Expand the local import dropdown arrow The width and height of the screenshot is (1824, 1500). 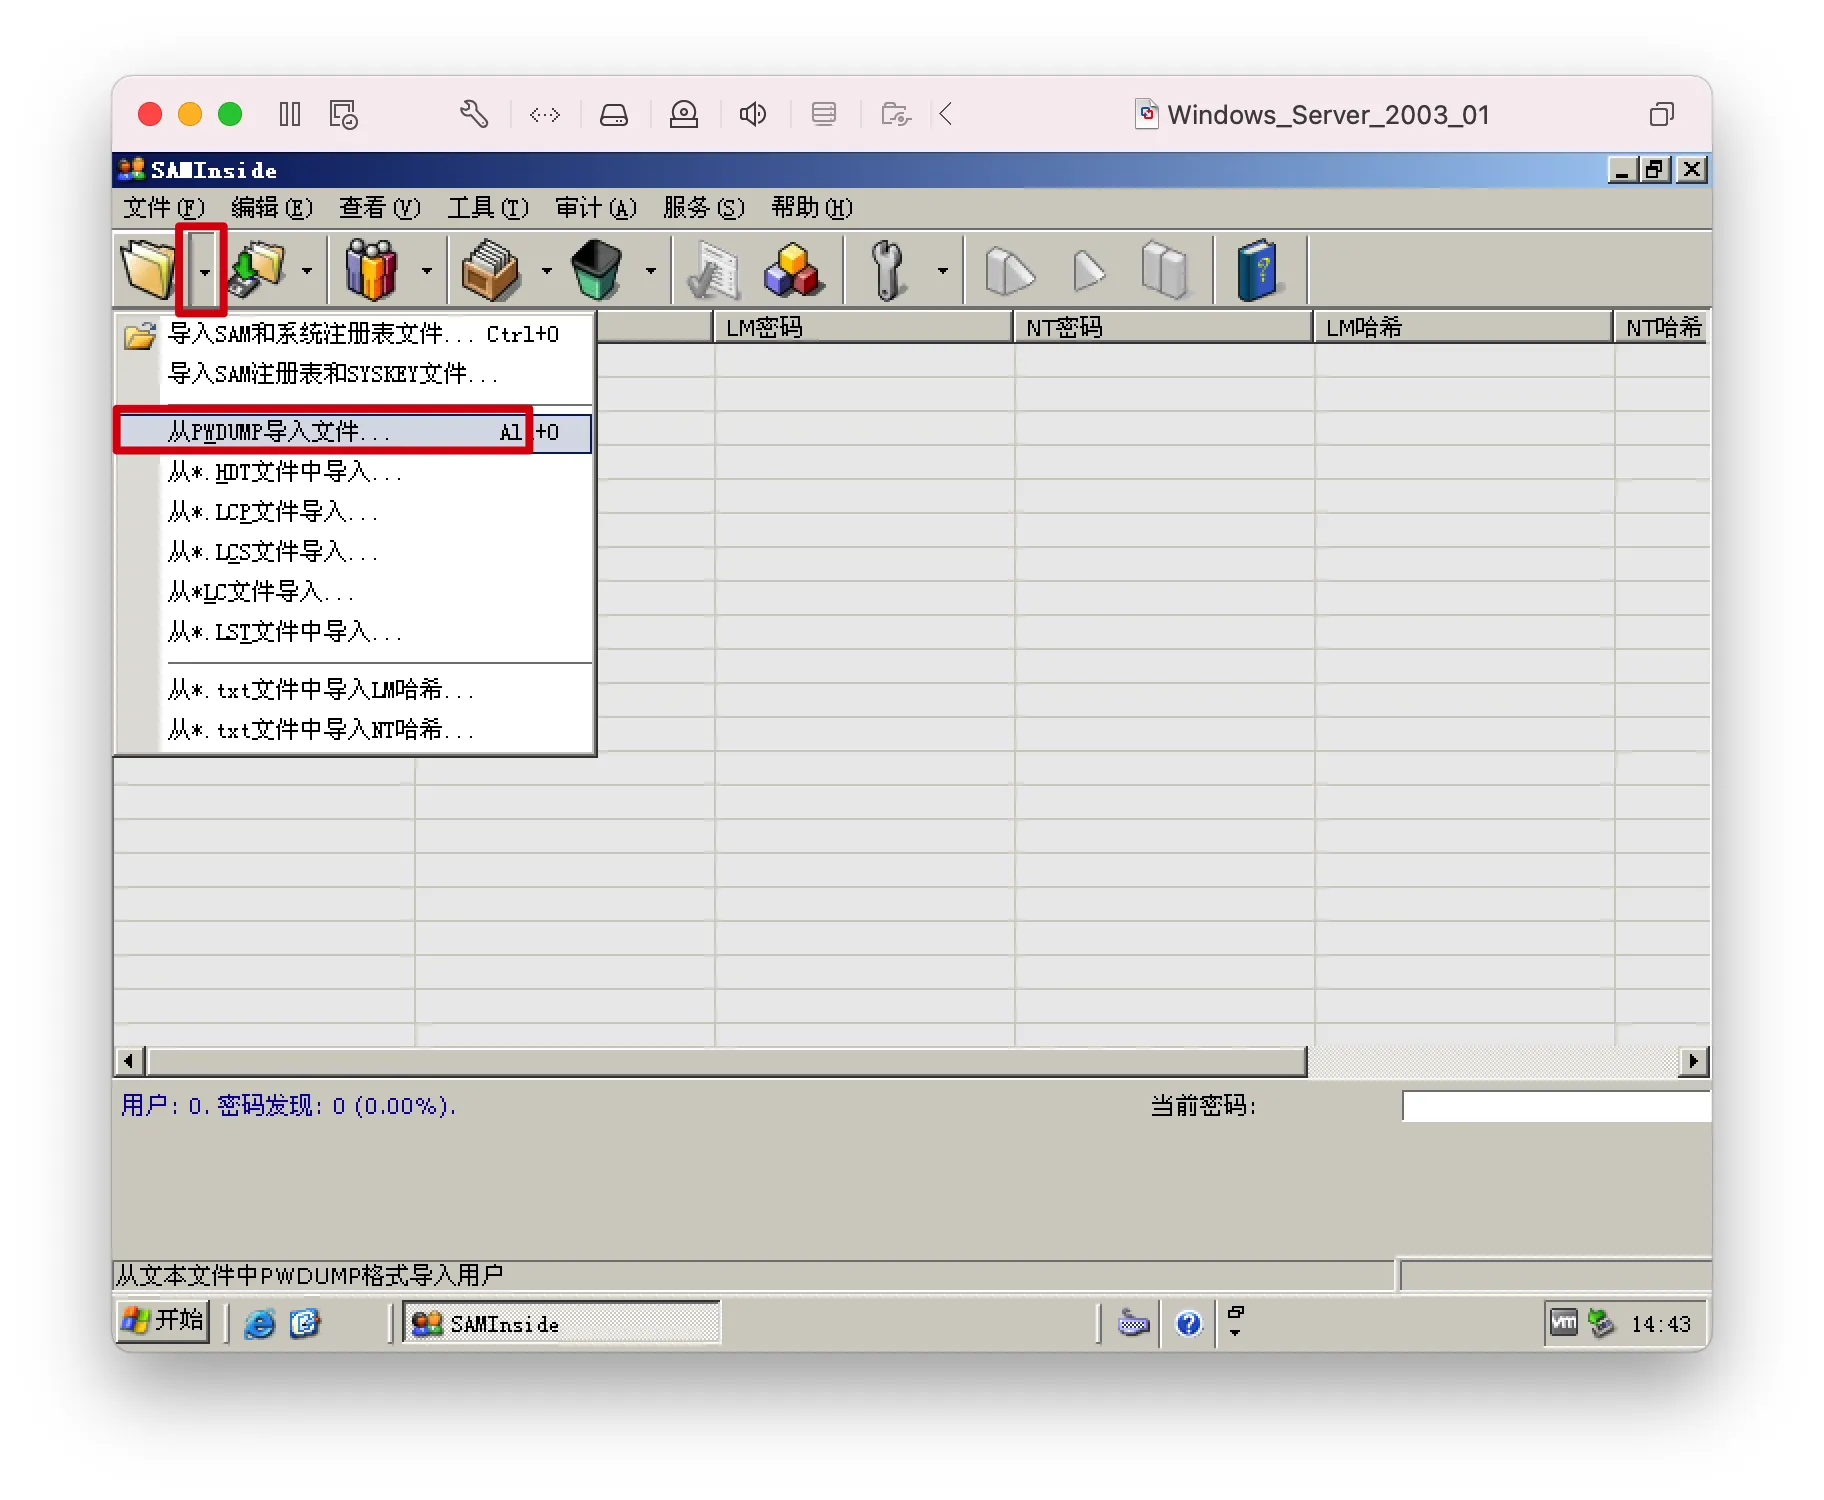(x=307, y=271)
